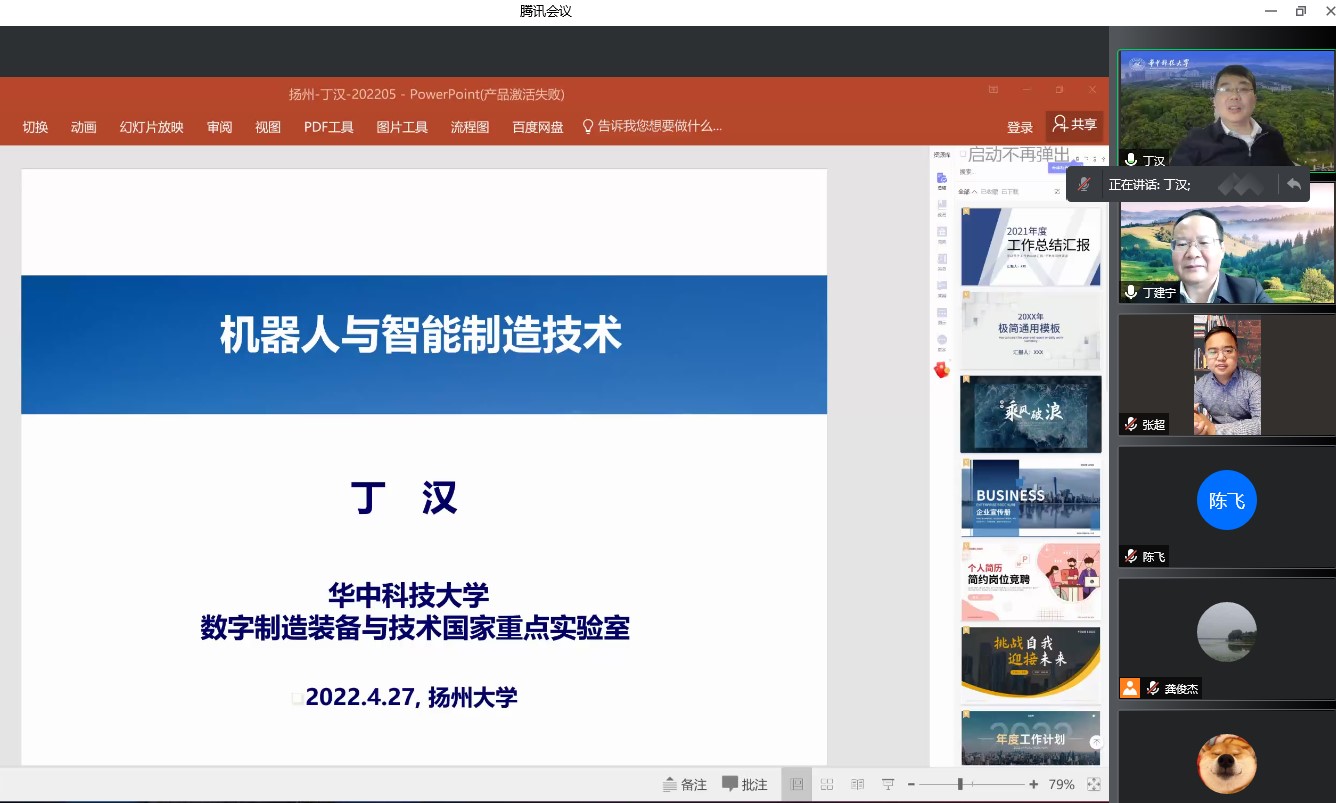Open the 百度网盘 ribbon tab
The height and width of the screenshot is (803, 1336).
(x=538, y=127)
